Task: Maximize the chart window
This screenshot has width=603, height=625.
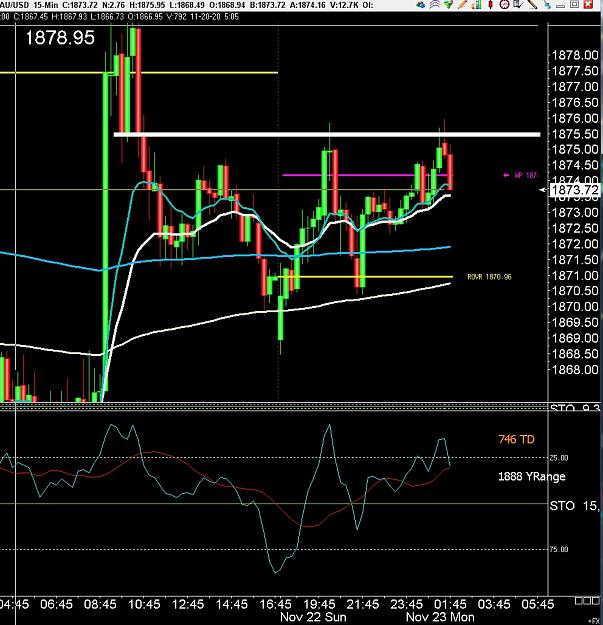Action: coord(574,5)
